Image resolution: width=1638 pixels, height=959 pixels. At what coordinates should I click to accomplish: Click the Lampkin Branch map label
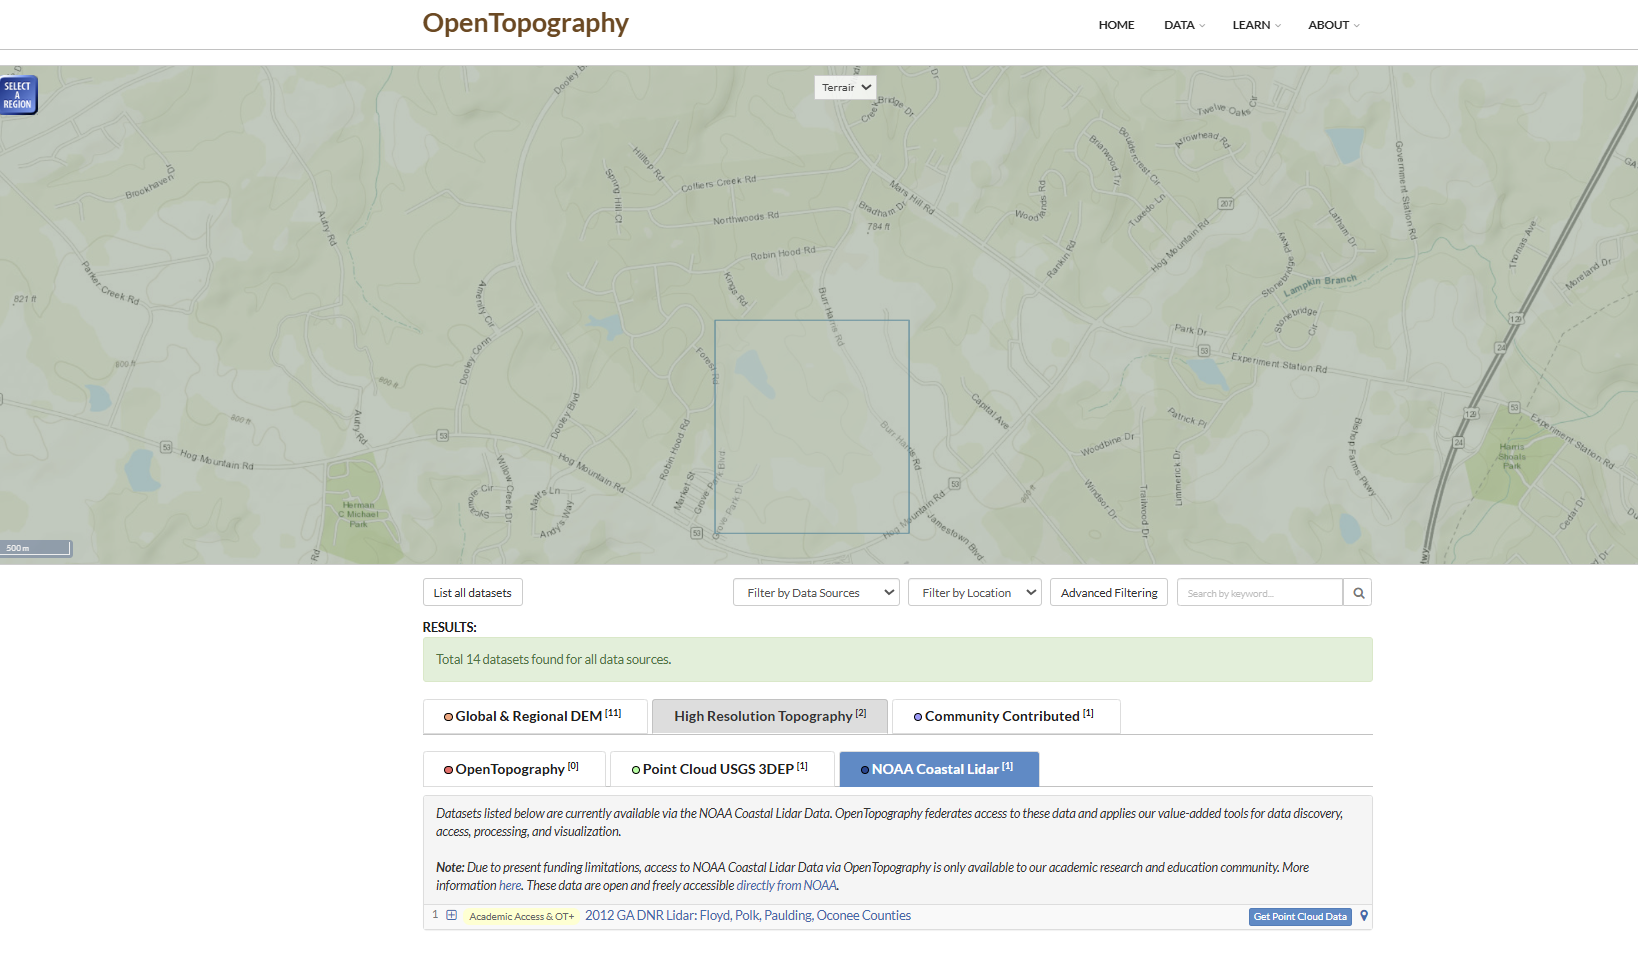[1320, 284]
